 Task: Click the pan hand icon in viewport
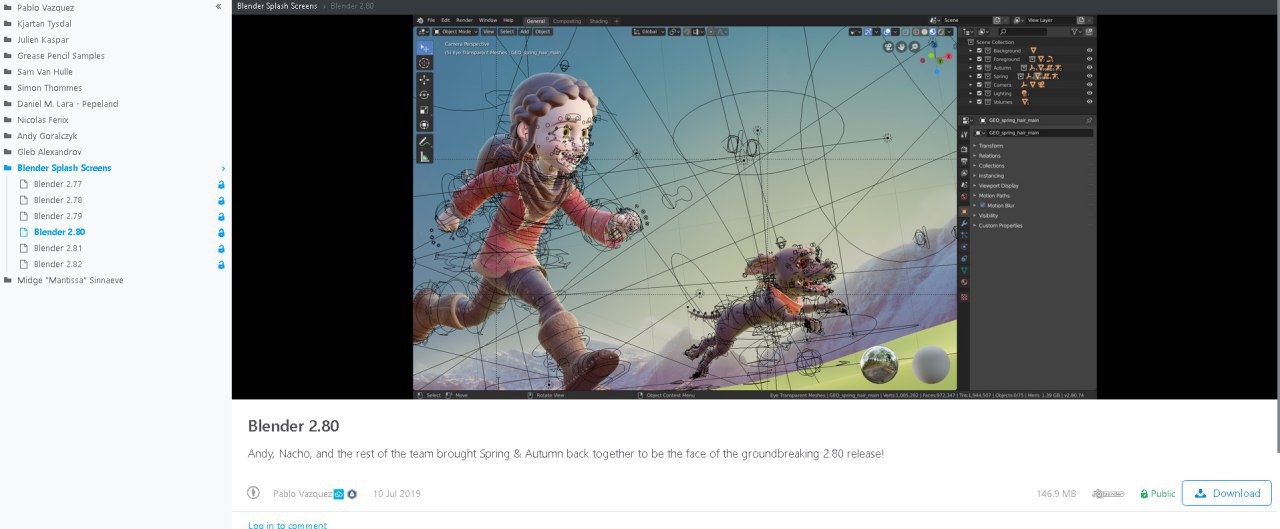(901, 46)
